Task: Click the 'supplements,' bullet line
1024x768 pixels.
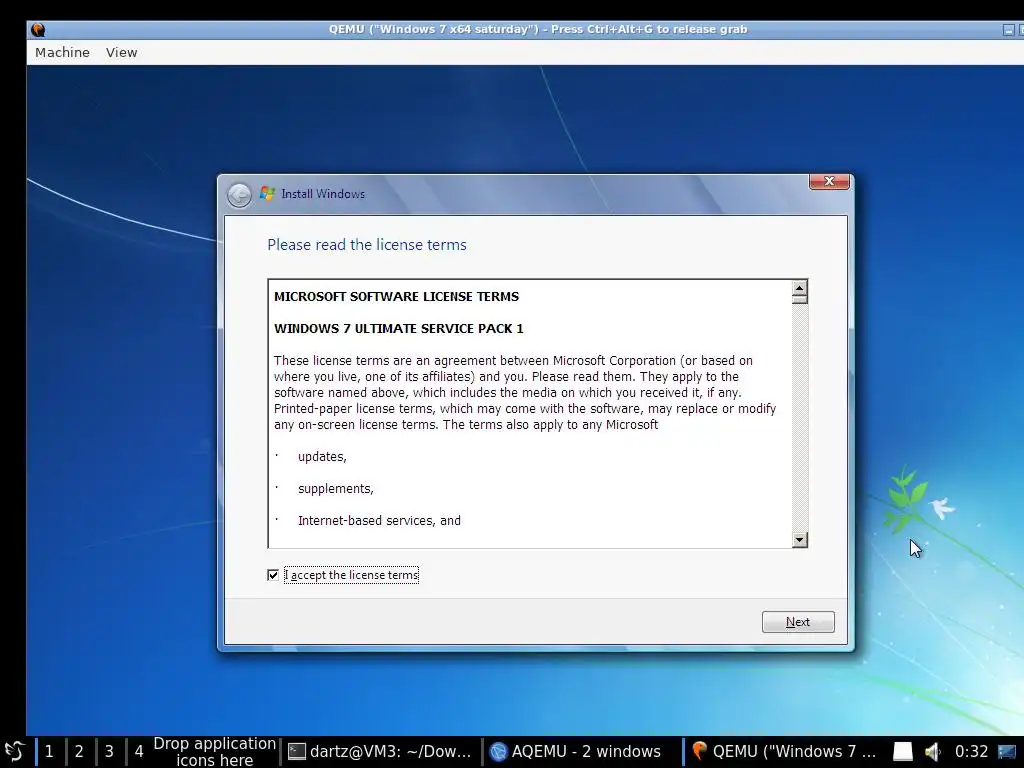Action: pyautogui.click(x=336, y=488)
